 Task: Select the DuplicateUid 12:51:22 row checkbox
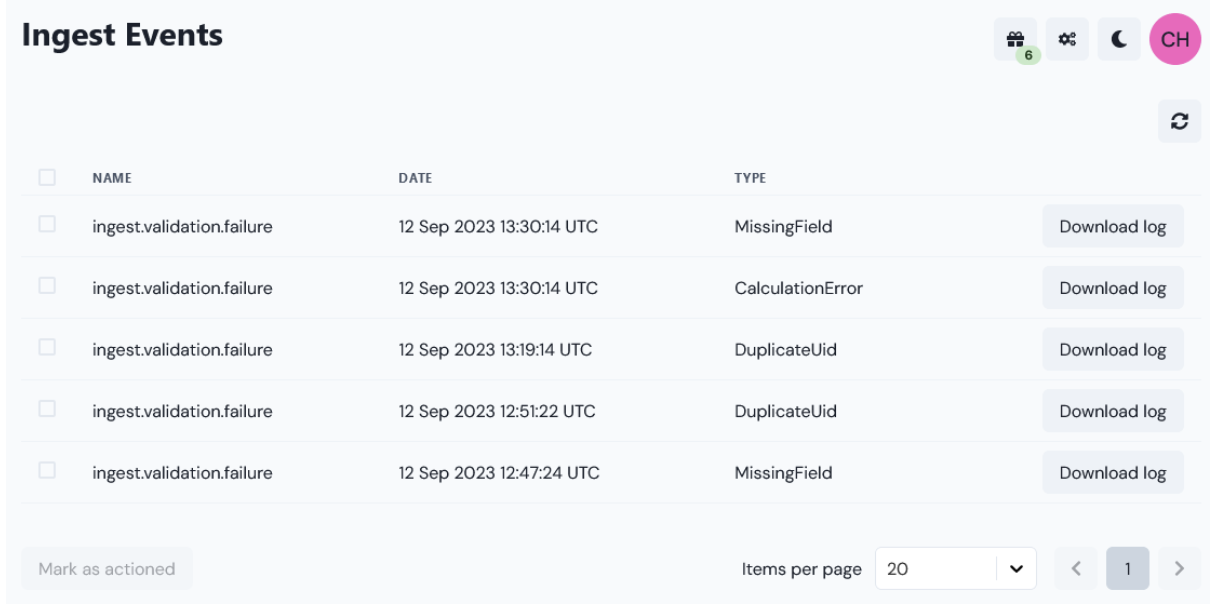tap(47, 409)
